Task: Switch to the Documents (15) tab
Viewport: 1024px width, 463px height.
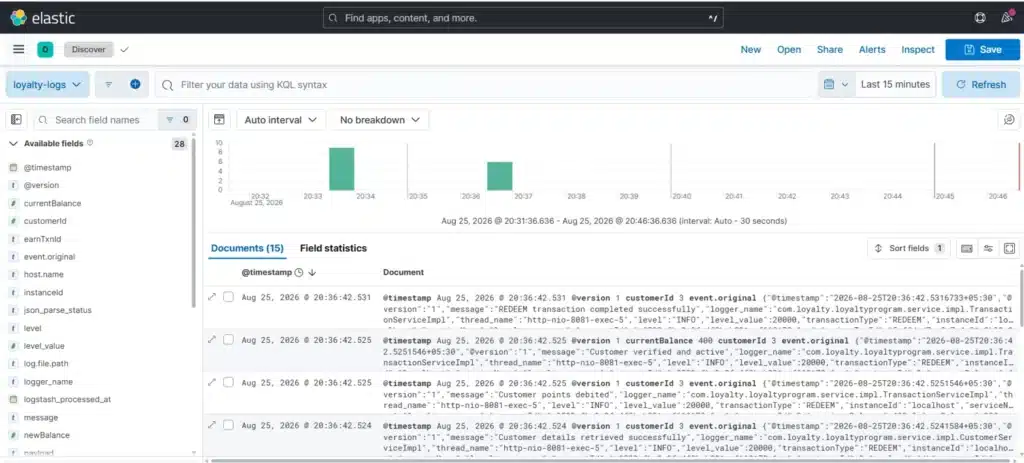Action: coord(248,248)
